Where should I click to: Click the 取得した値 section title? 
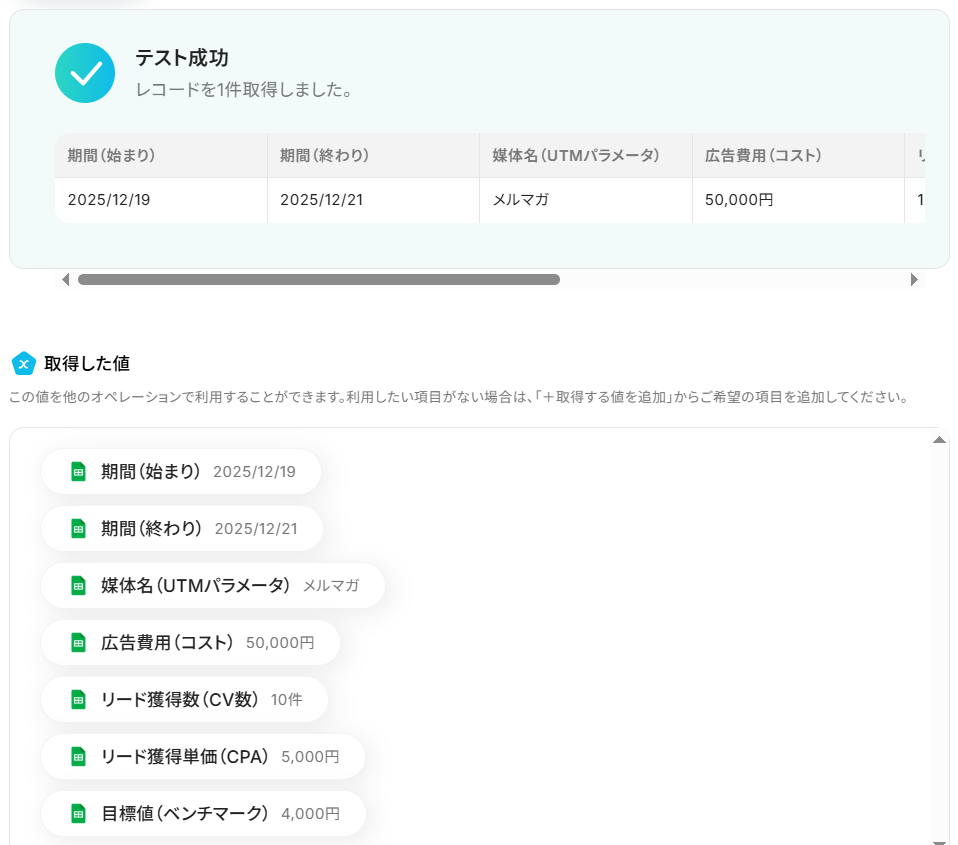[x=87, y=364]
